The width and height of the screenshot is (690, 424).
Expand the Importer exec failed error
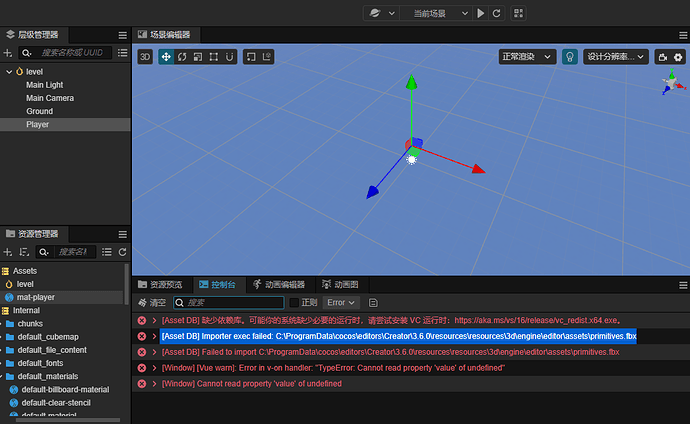154,336
